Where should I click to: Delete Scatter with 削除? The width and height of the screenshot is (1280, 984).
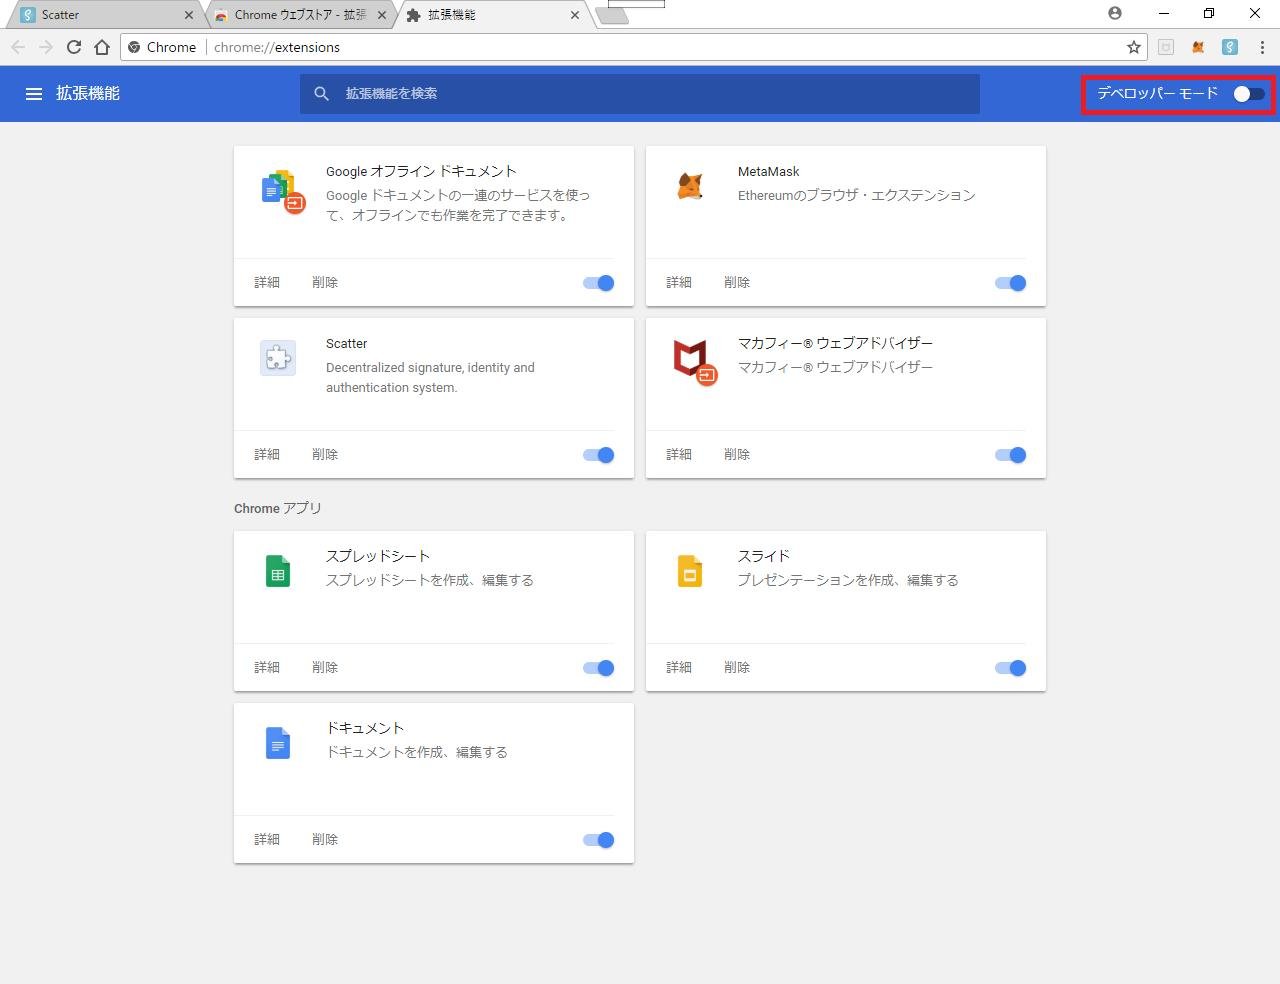(325, 455)
